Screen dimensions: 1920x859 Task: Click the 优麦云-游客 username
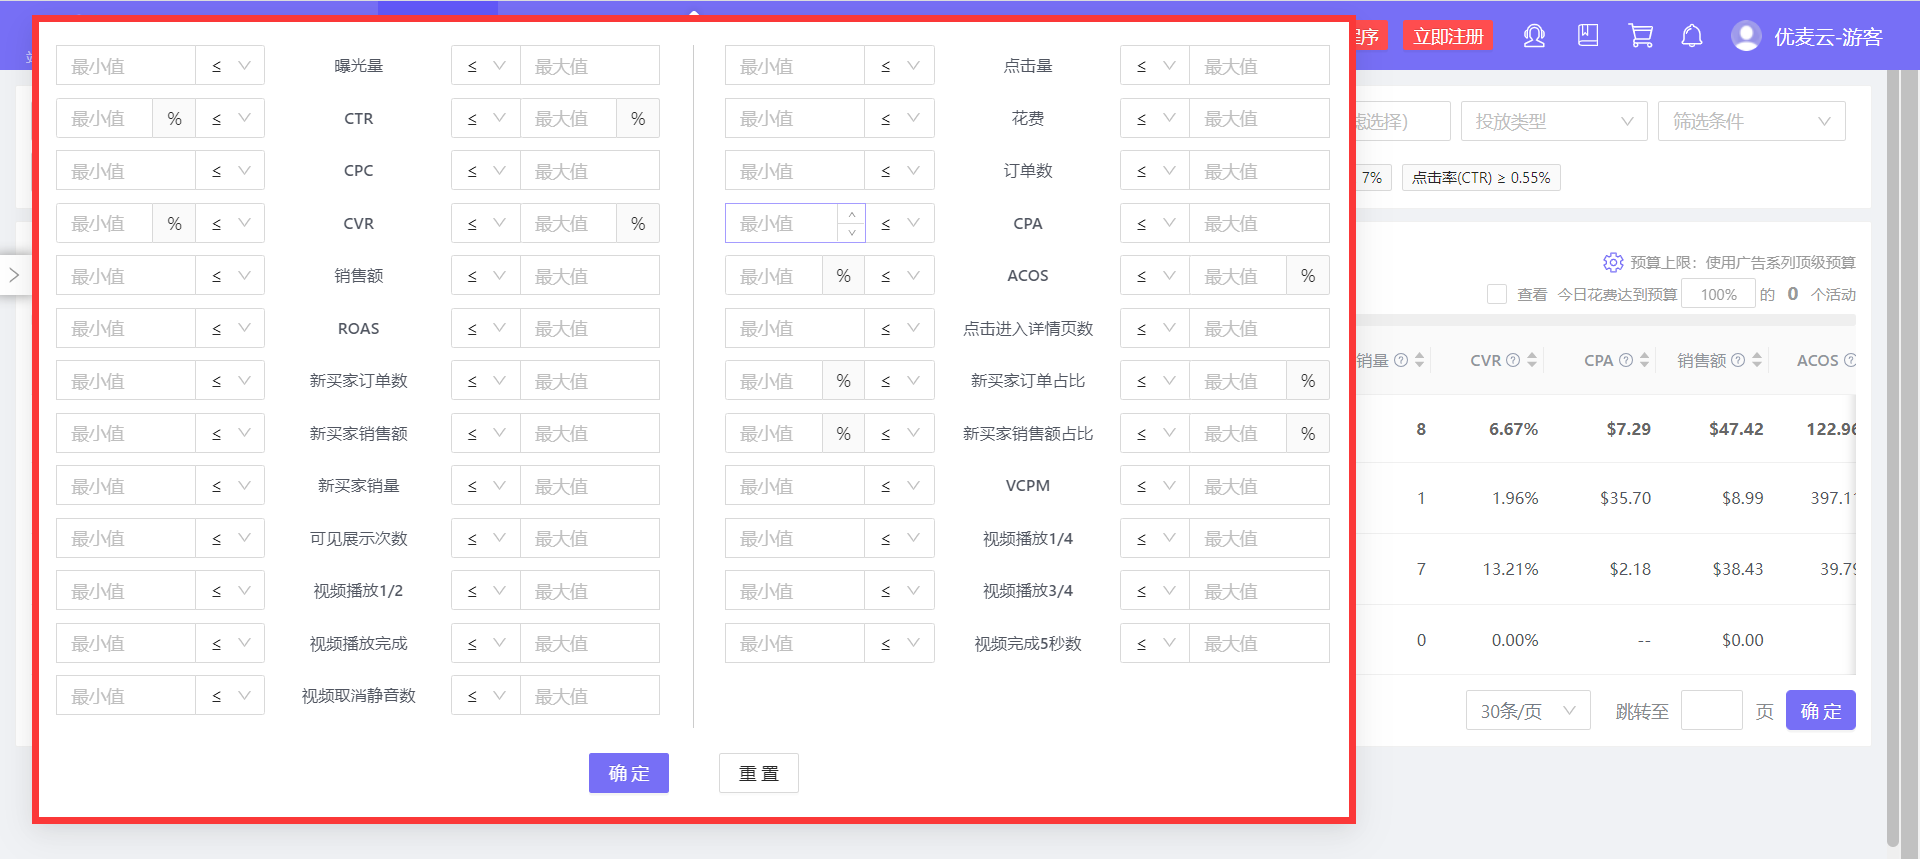click(1828, 37)
